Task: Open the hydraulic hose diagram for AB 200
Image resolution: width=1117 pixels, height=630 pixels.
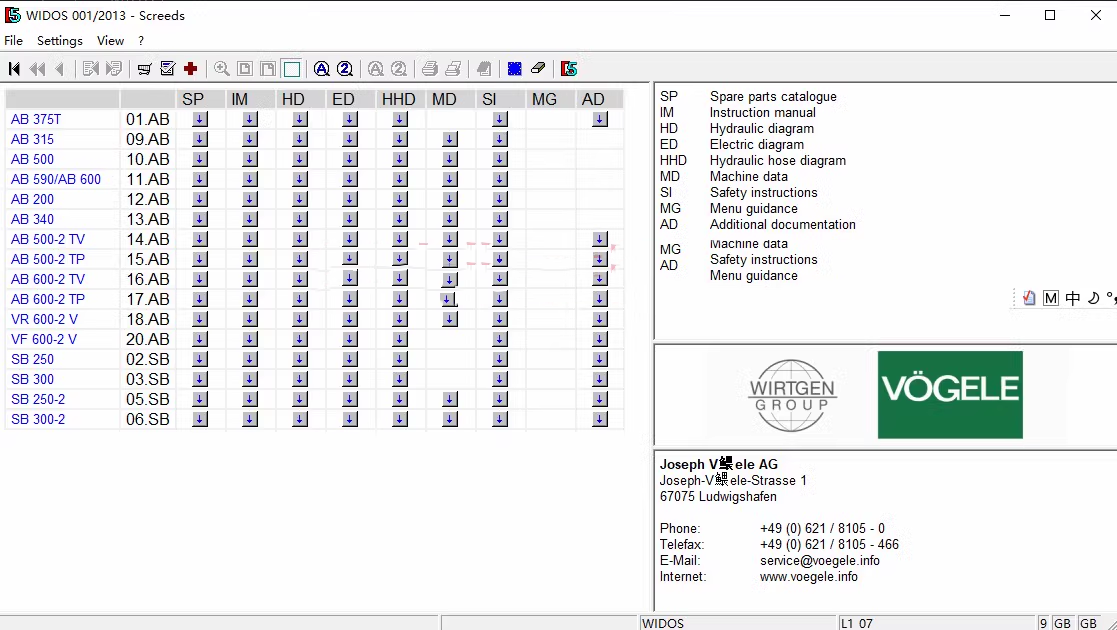Action: click(x=400, y=200)
